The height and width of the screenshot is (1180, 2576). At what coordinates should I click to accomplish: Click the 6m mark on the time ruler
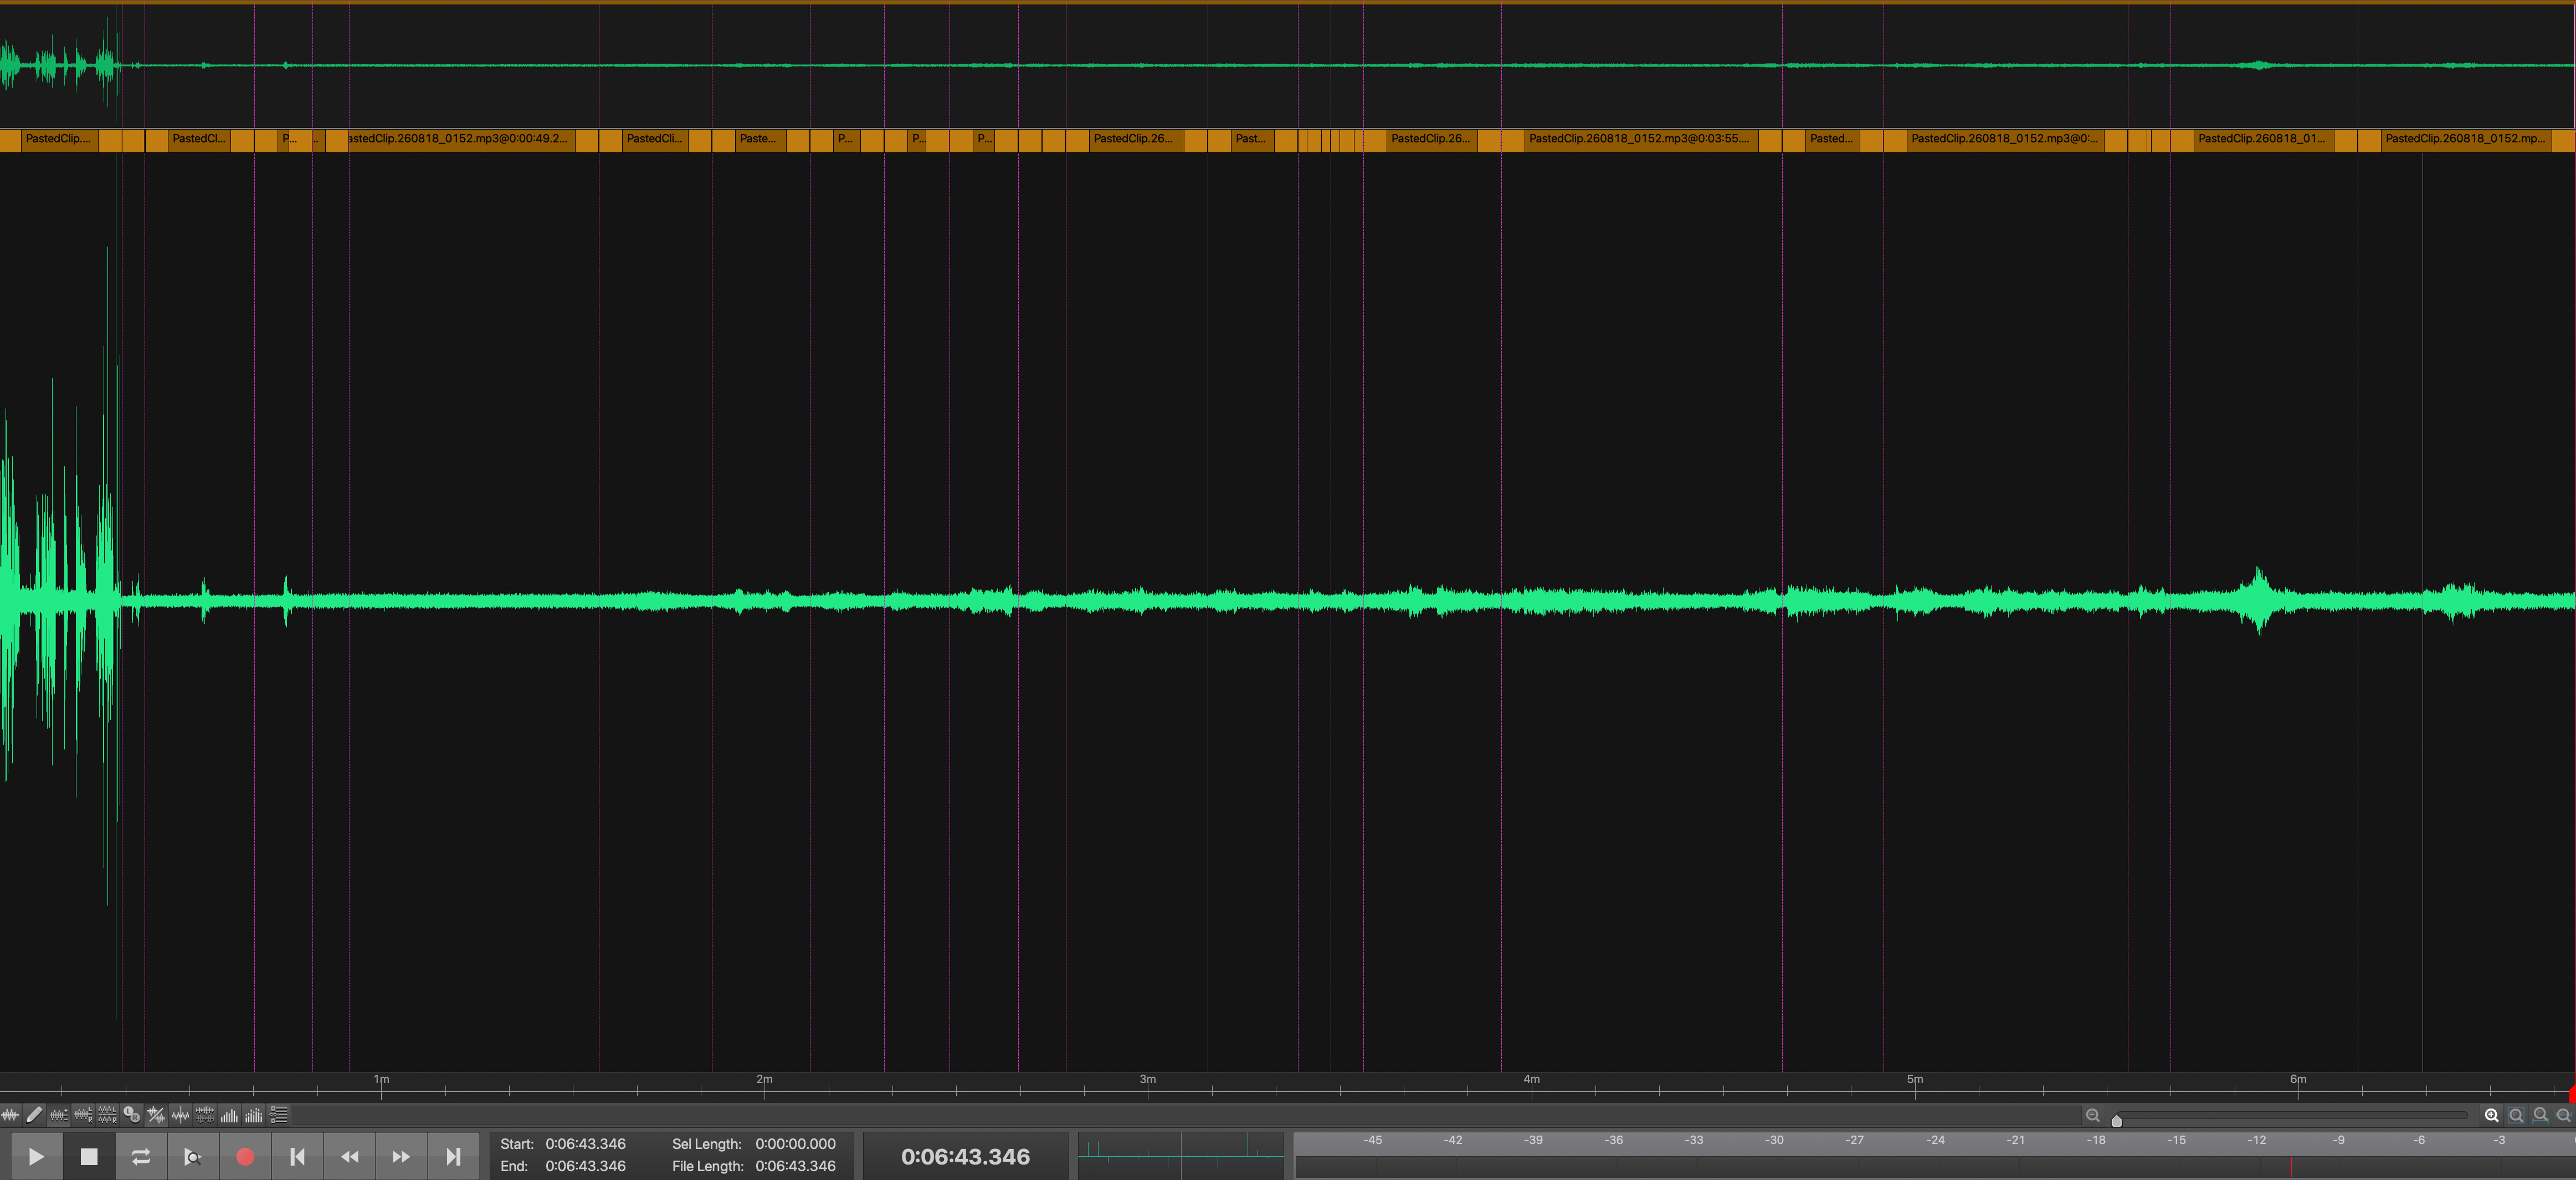tap(2298, 1080)
